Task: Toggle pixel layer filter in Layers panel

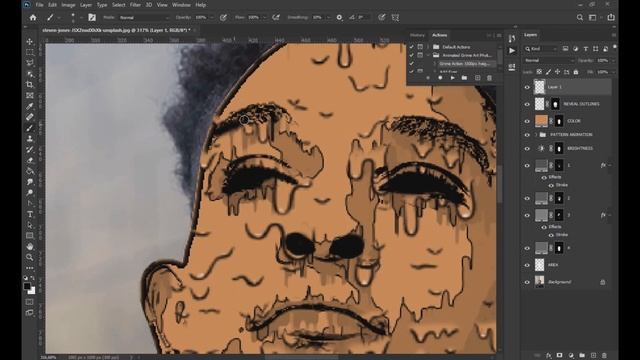Action: pos(565,49)
